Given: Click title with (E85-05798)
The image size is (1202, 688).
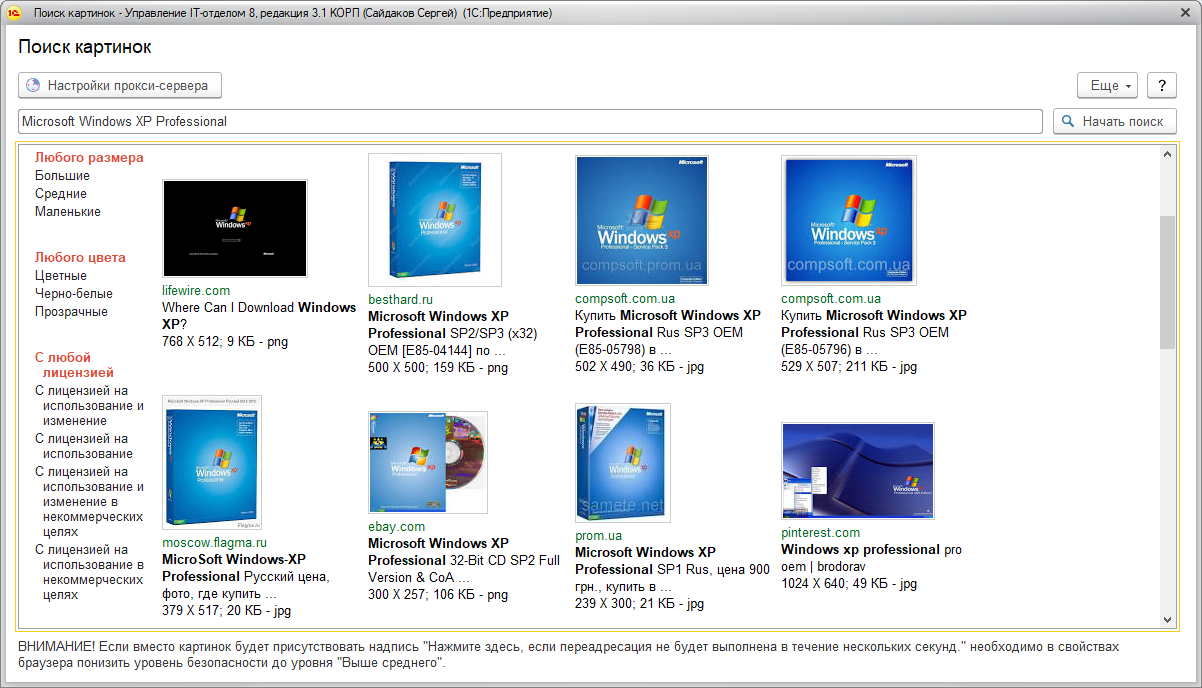Looking at the screenshot, I should point(668,332).
